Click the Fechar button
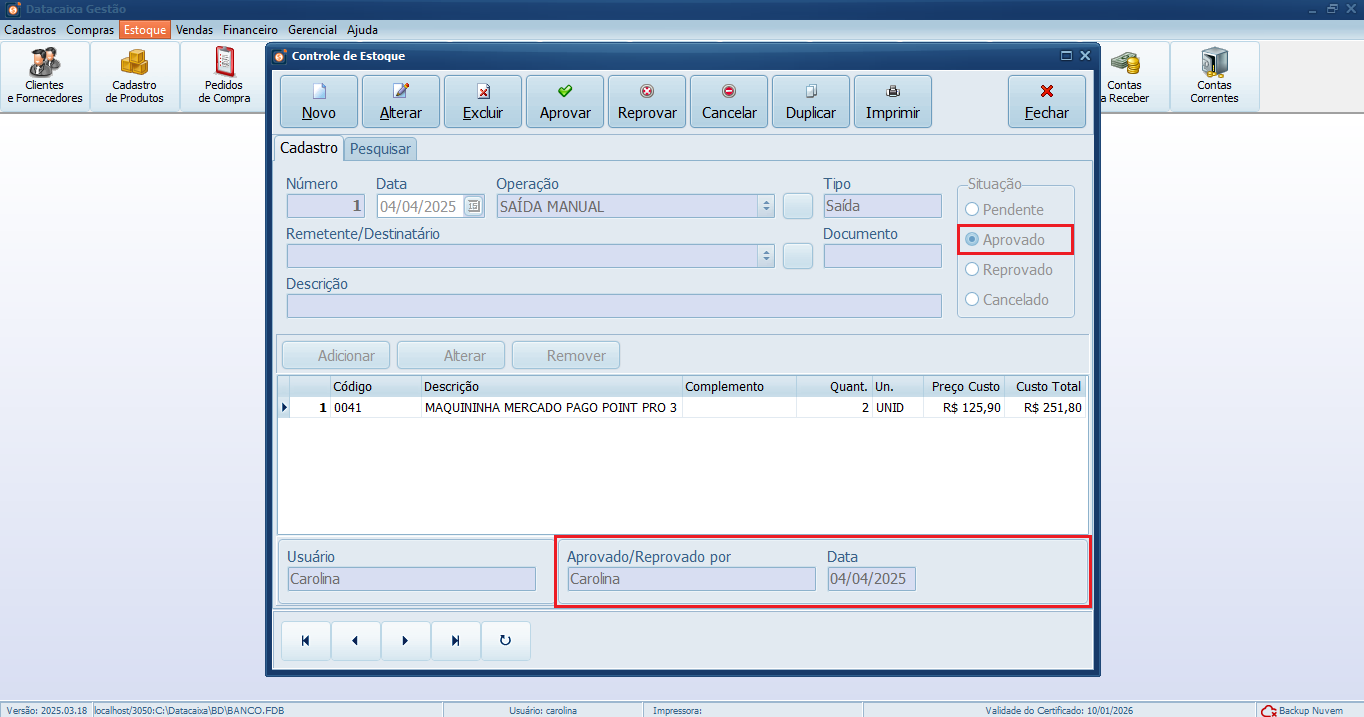The image size is (1364, 717). tap(1047, 101)
